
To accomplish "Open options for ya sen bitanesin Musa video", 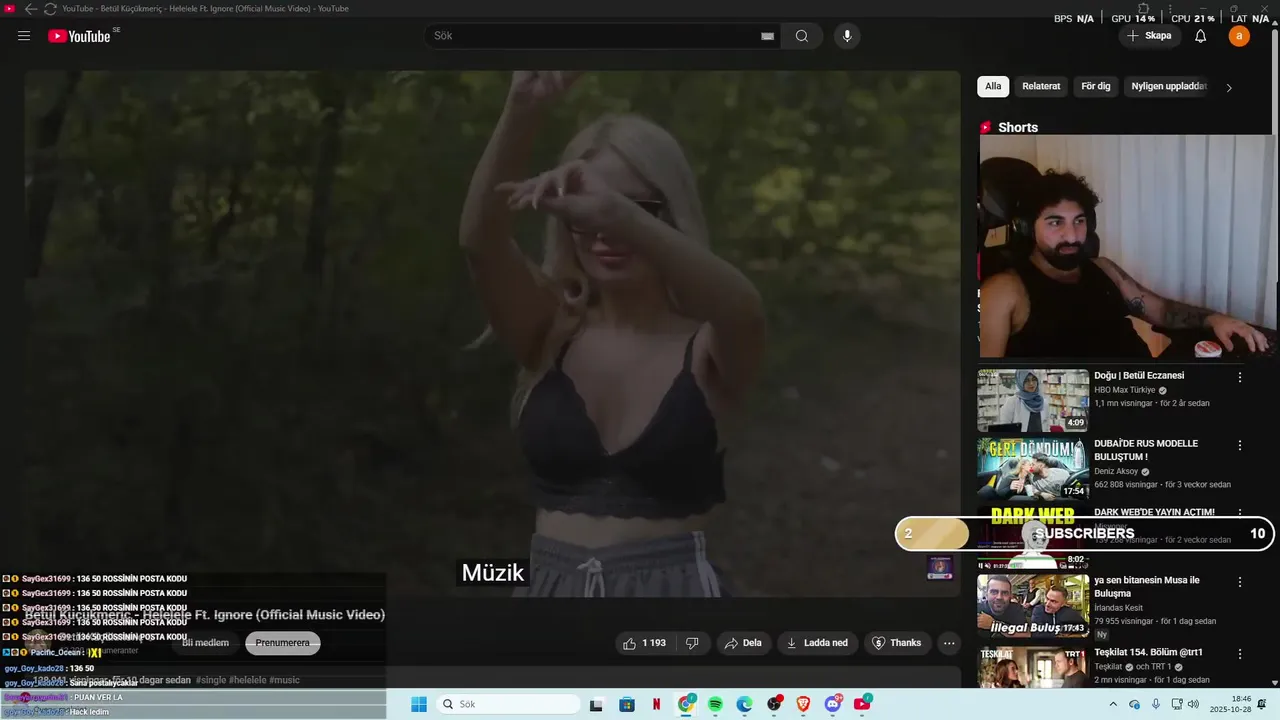I will tap(1240, 582).
